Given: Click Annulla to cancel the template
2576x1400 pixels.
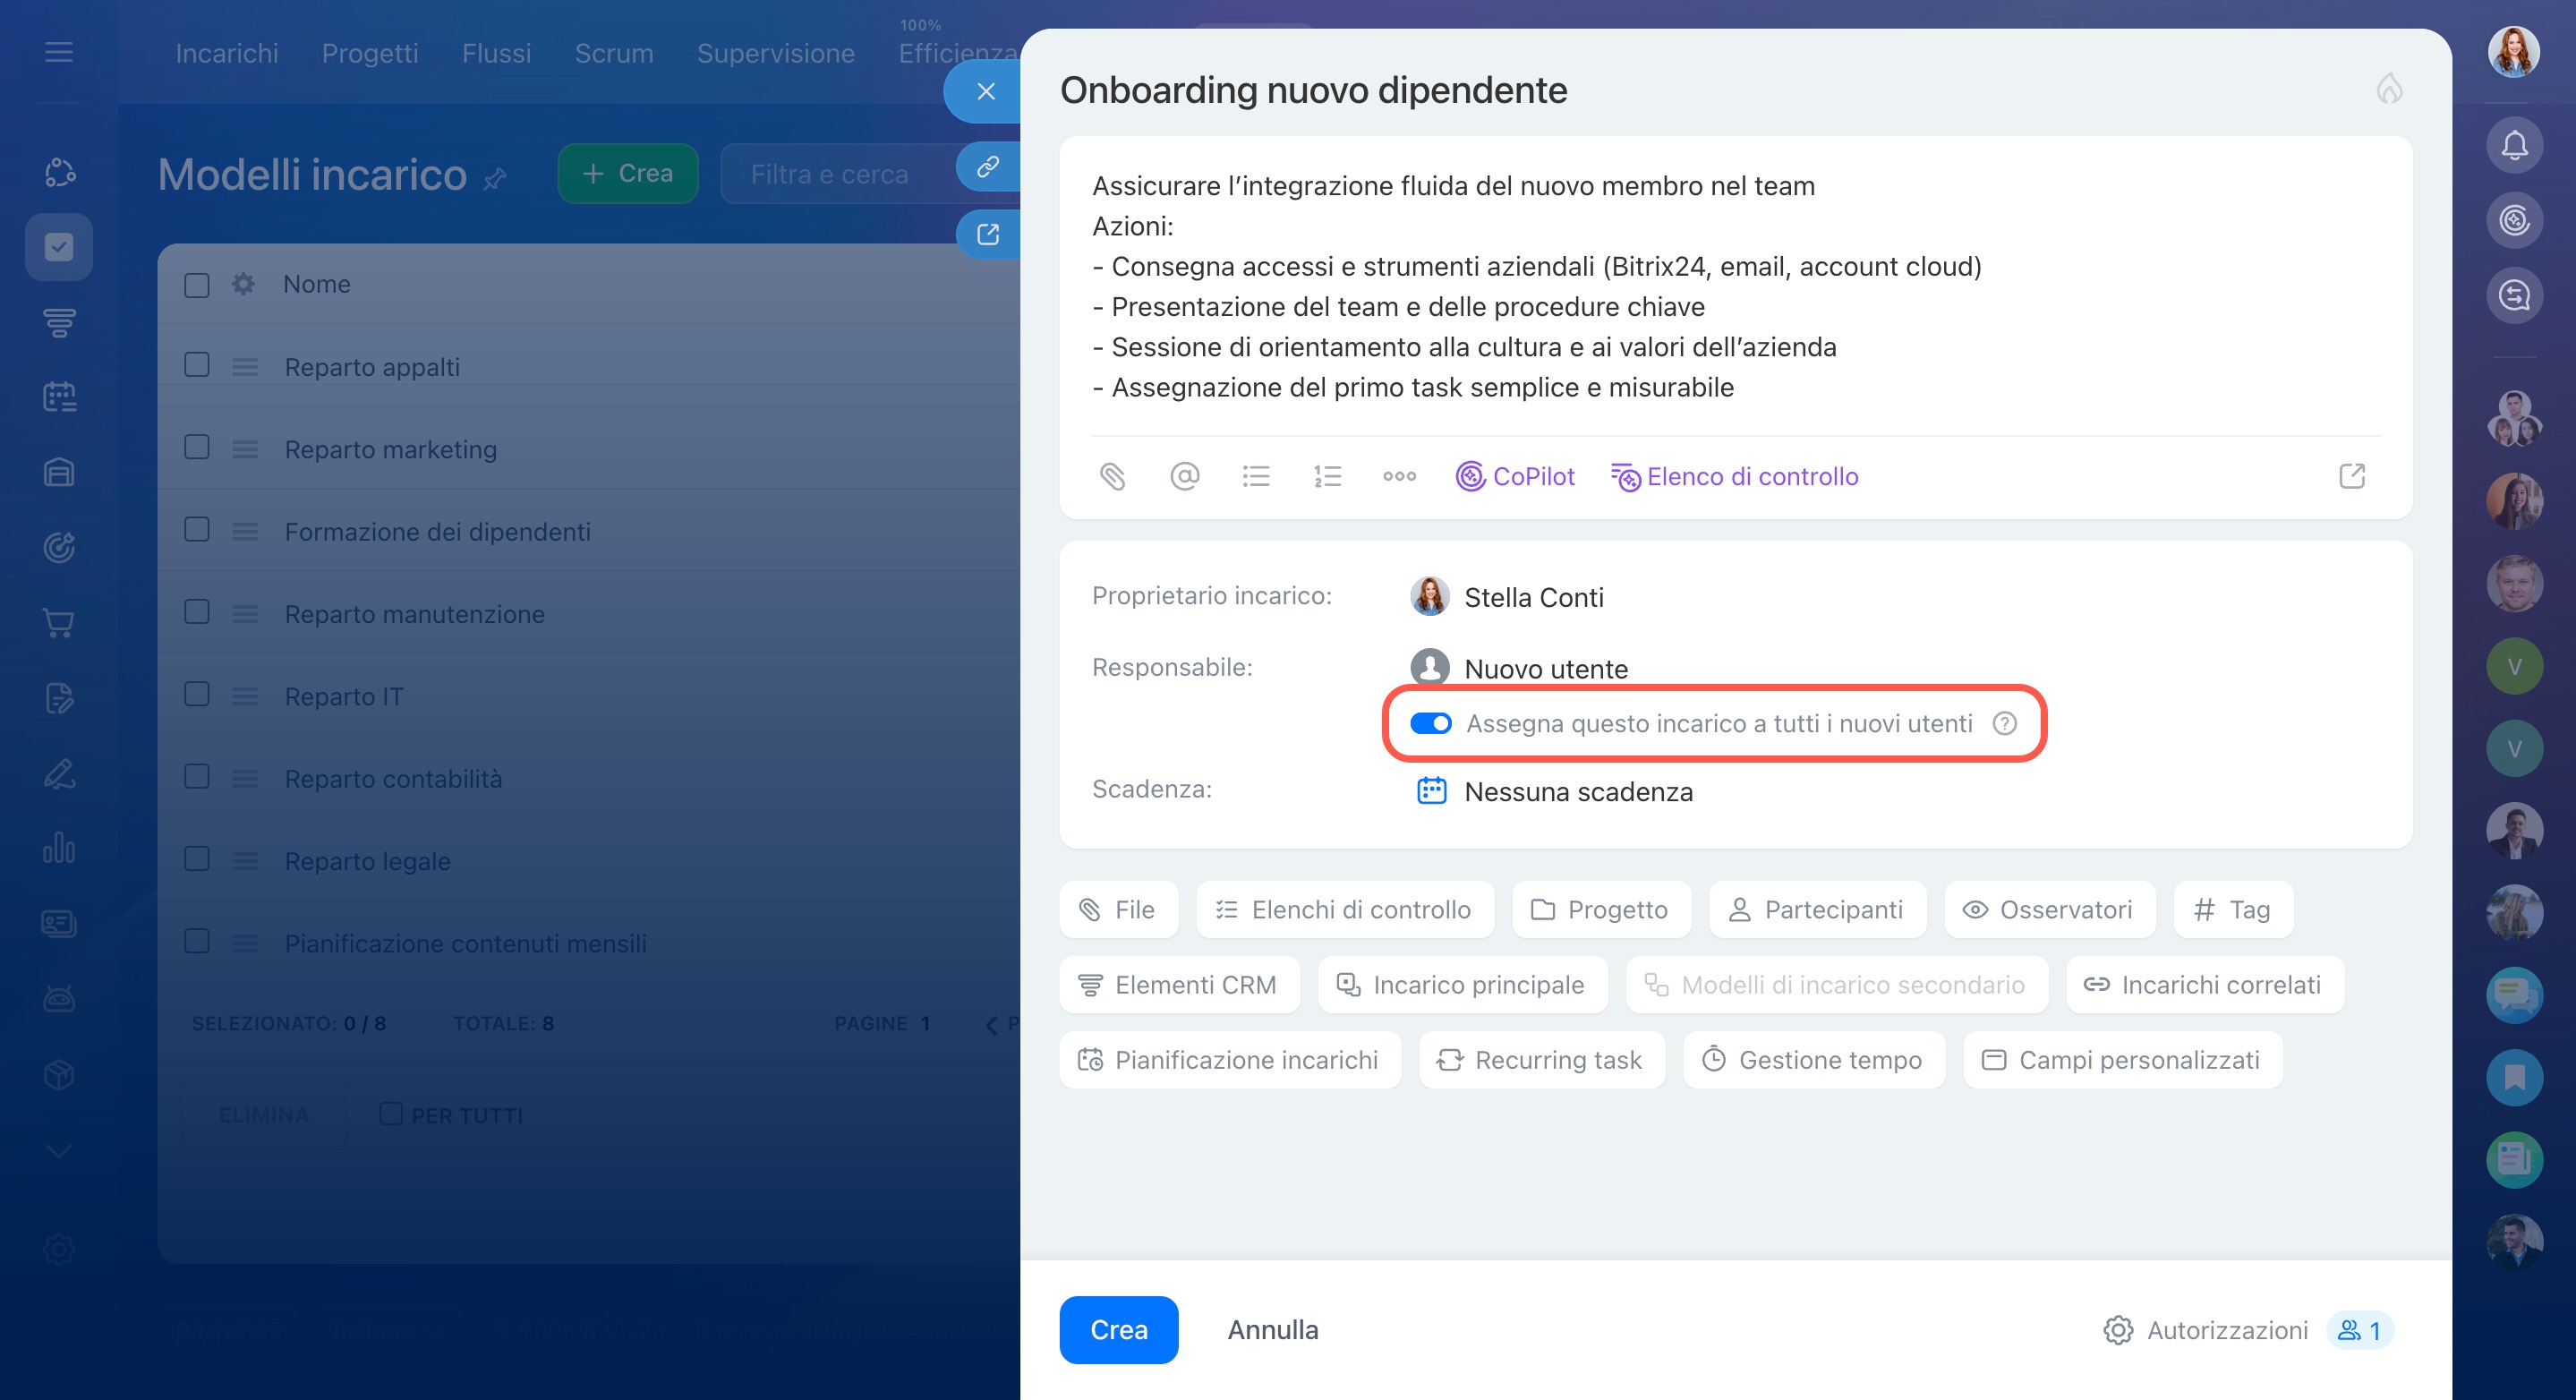Looking at the screenshot, I should click(1272, 1329).
